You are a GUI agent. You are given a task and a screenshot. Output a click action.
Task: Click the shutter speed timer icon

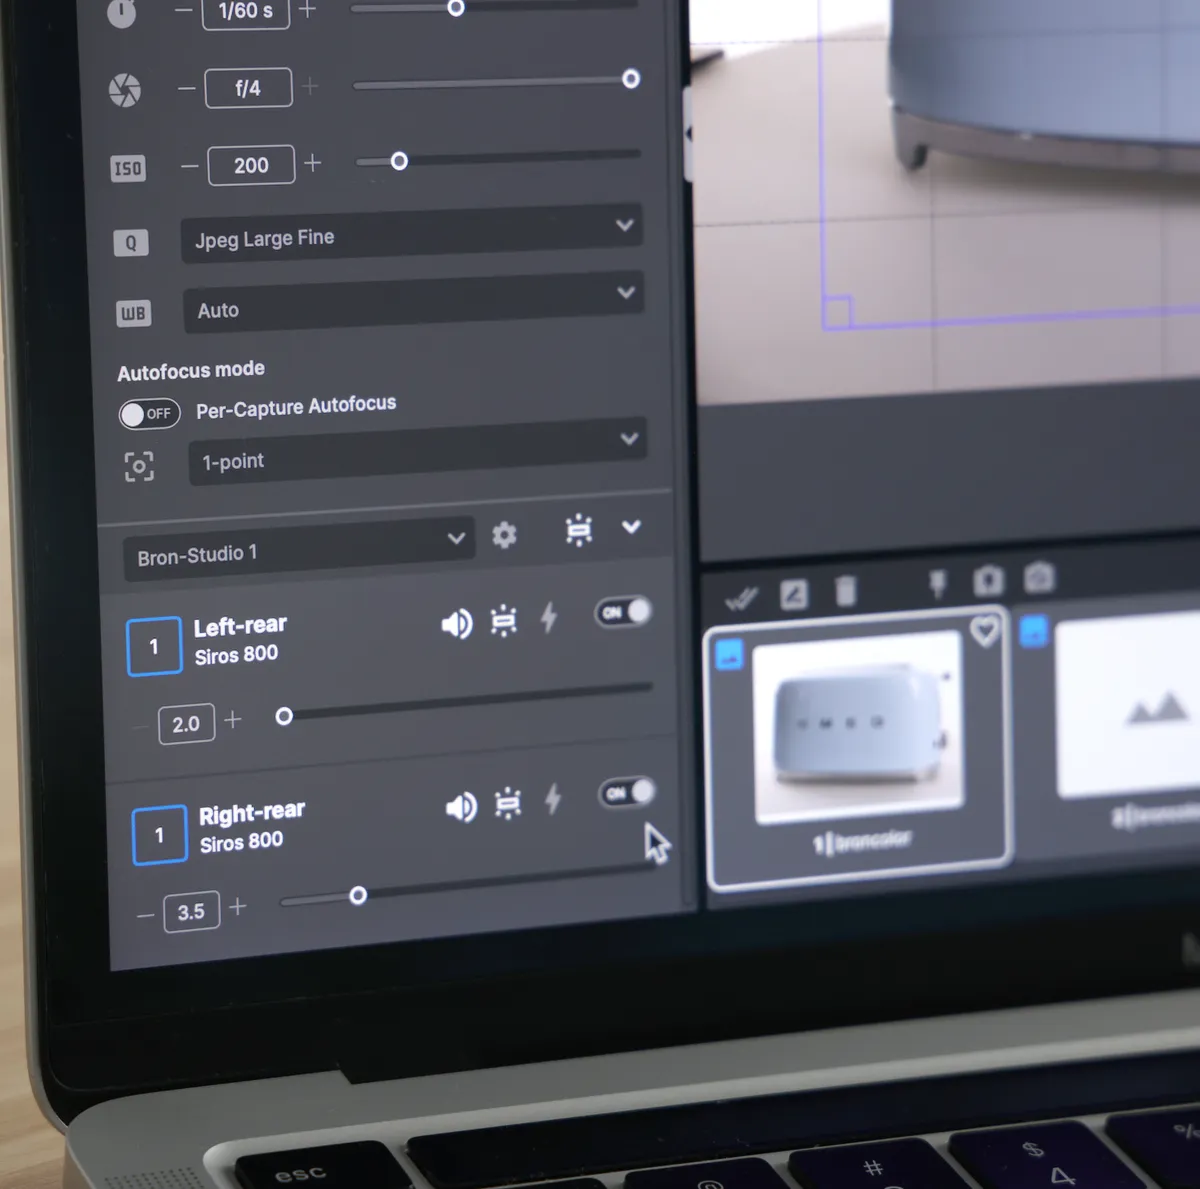click(x=121, y=13)
